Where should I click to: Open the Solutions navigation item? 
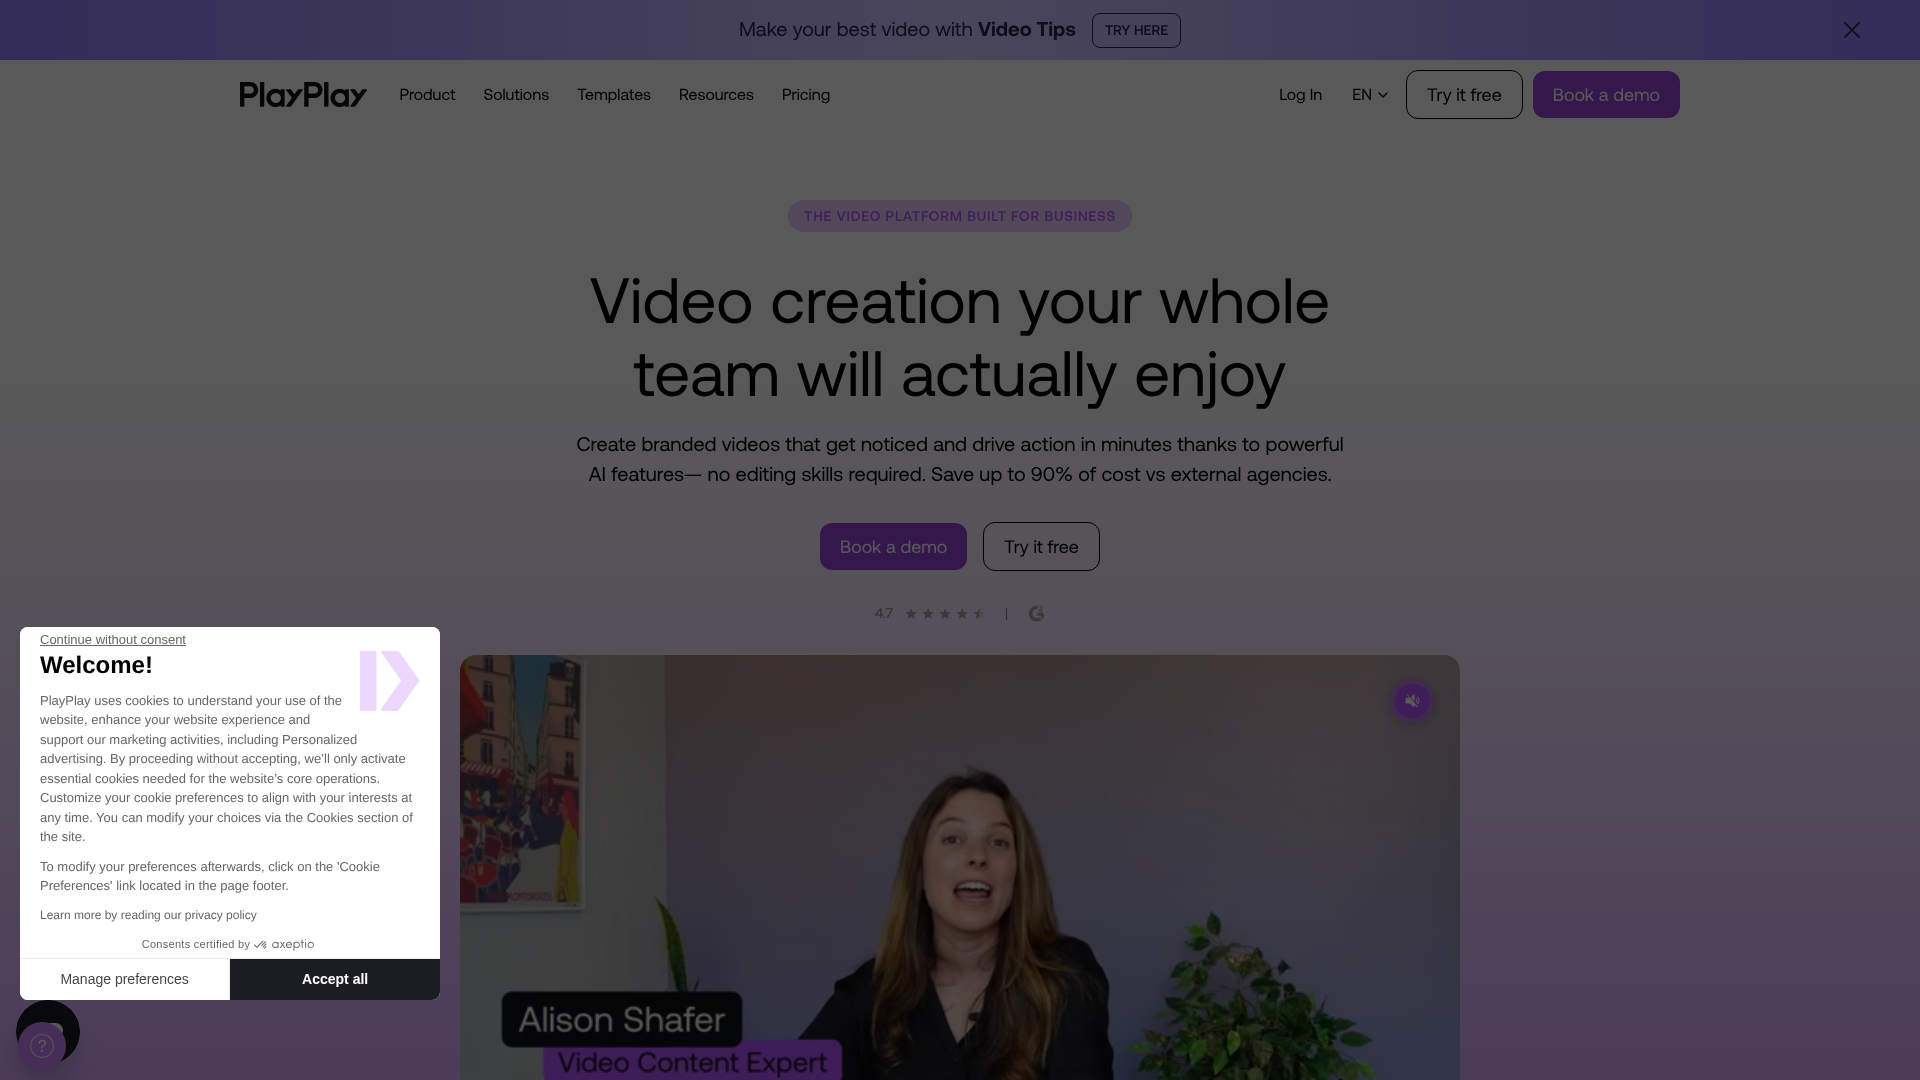515,94
